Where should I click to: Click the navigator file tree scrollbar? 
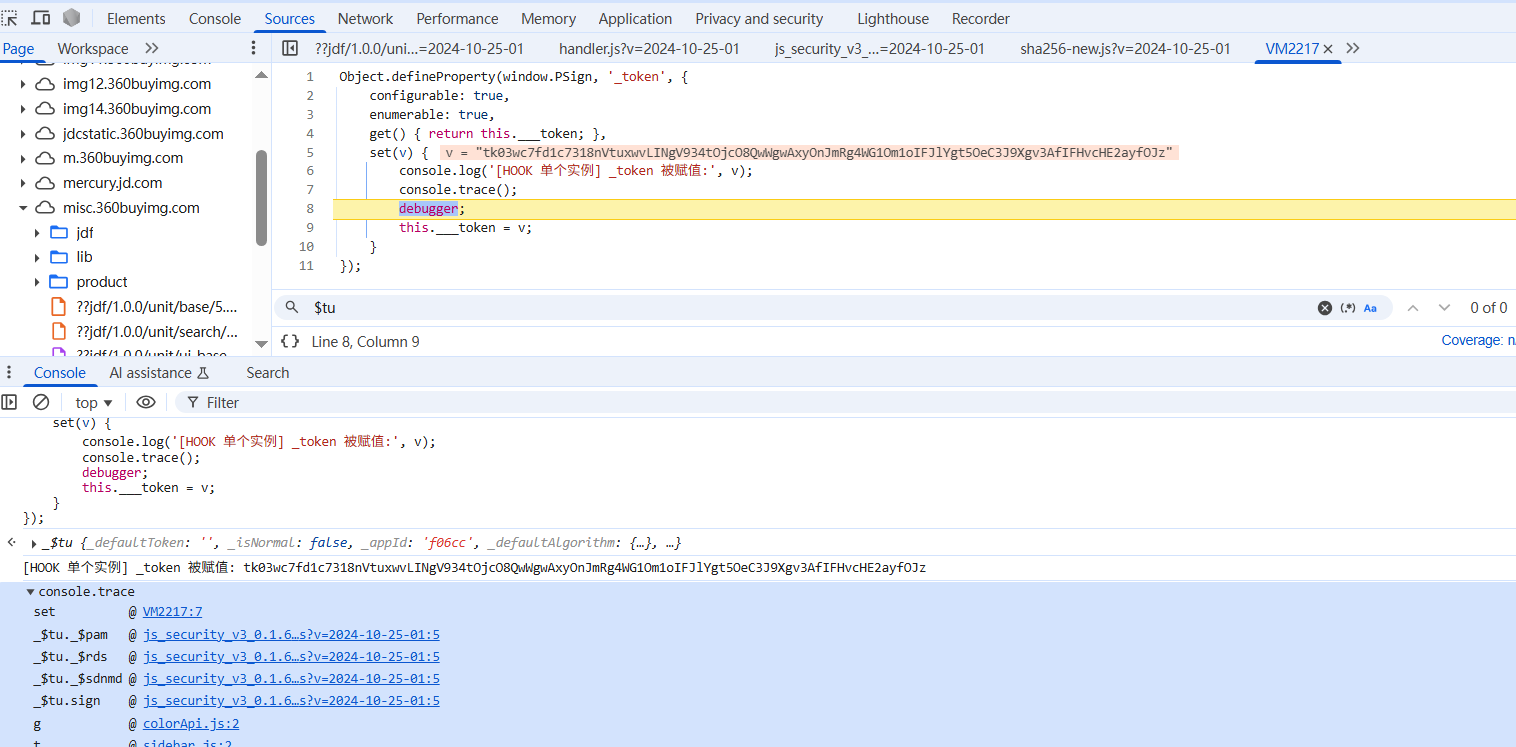click(x=262, y=198)
